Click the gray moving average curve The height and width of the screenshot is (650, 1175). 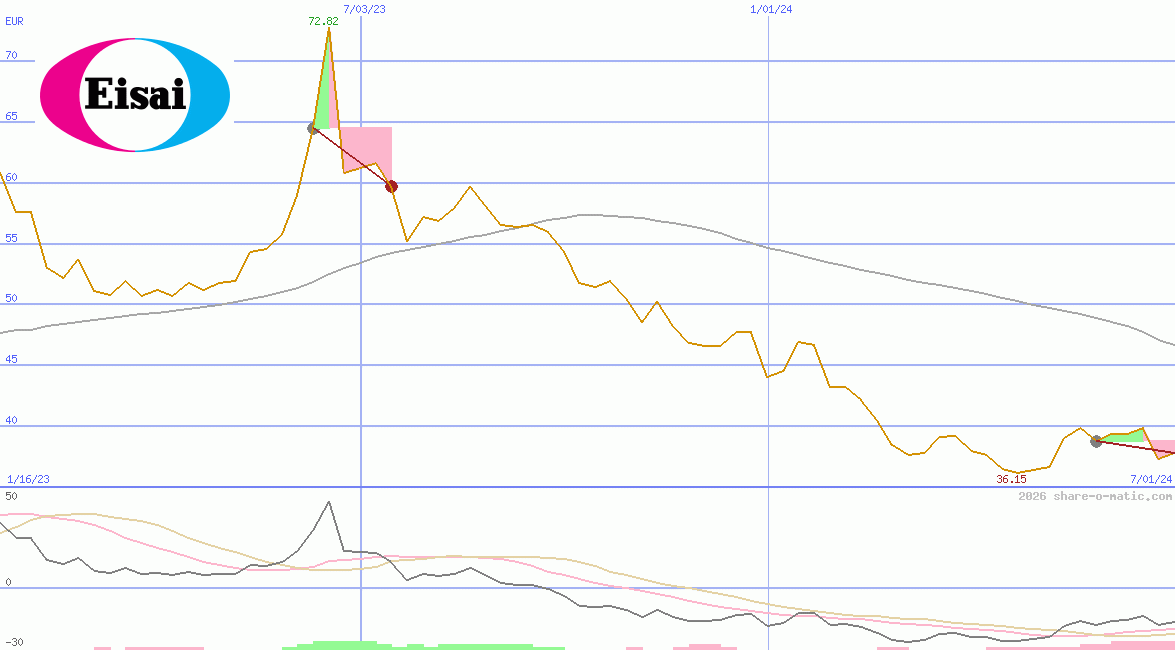[x=590, y=214]
